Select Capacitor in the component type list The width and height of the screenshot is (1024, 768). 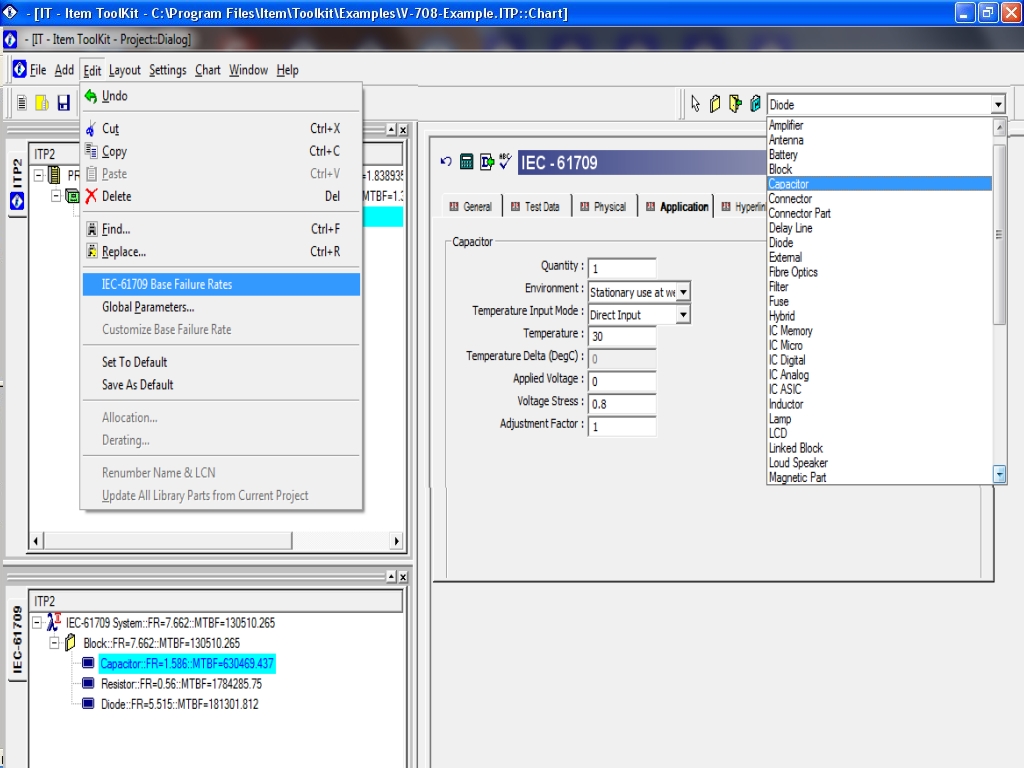click(879, 184)
